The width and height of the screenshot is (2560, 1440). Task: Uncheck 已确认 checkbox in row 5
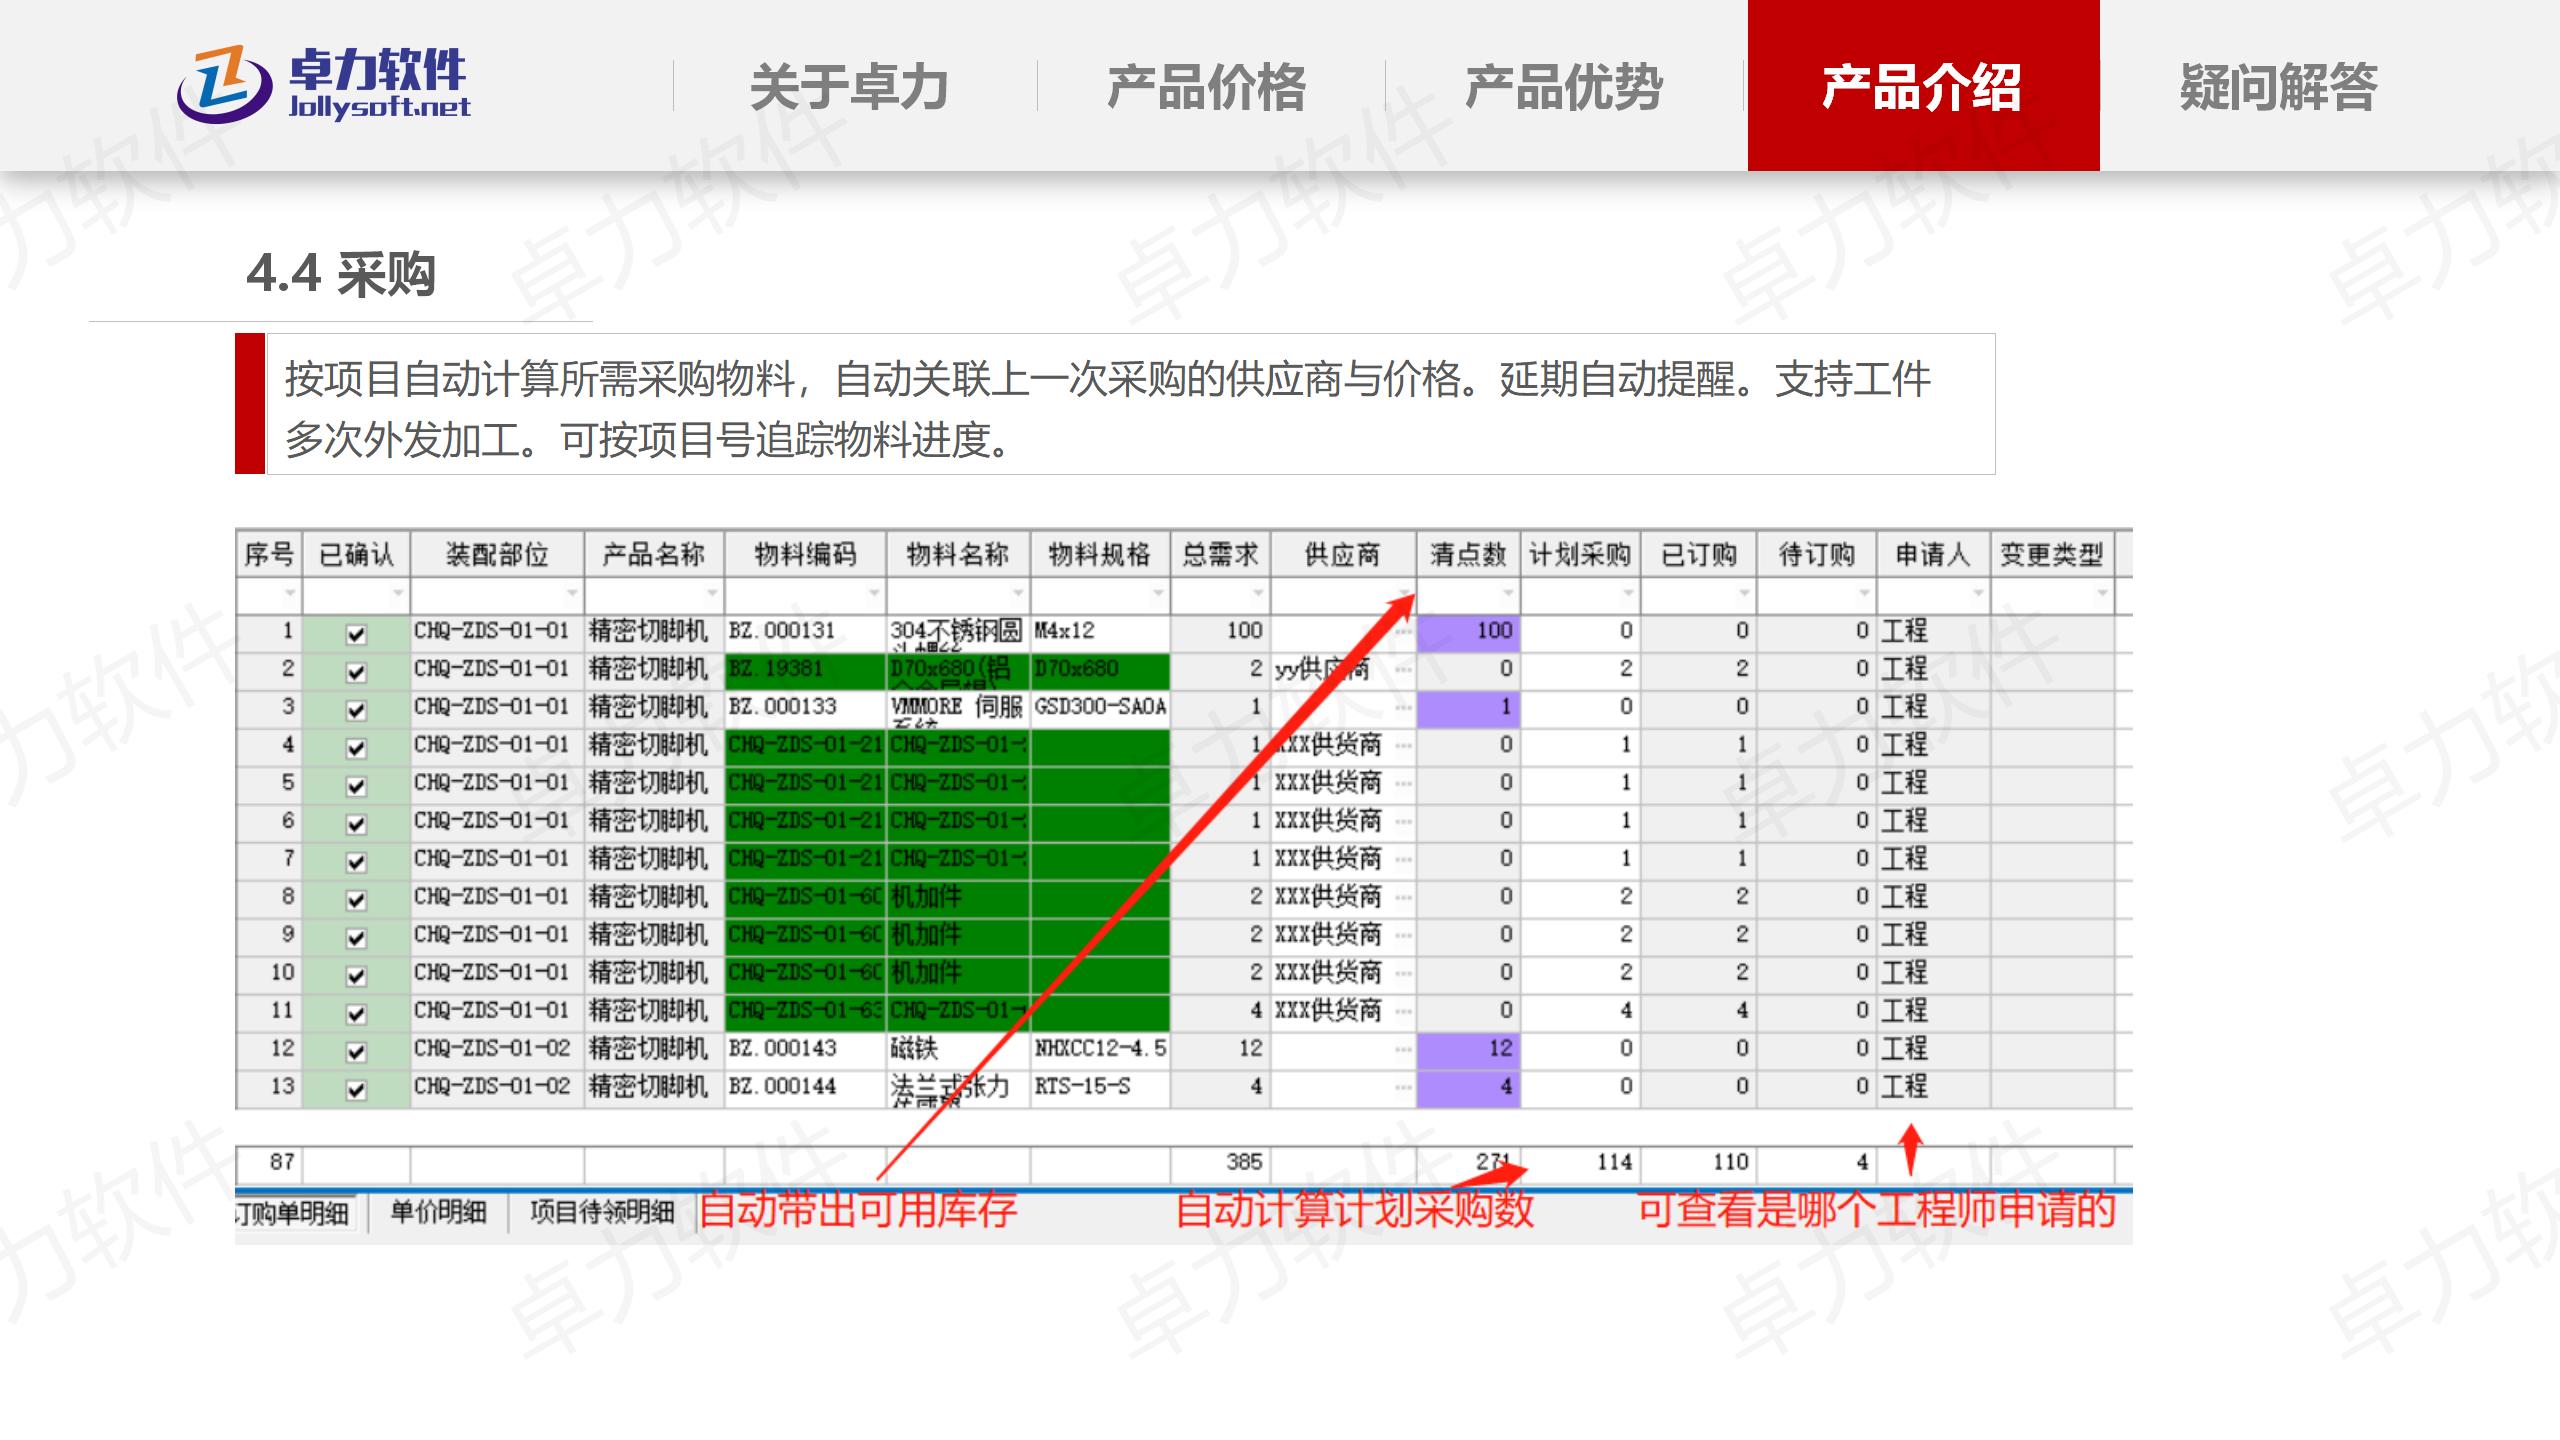(x=356, y=786)
